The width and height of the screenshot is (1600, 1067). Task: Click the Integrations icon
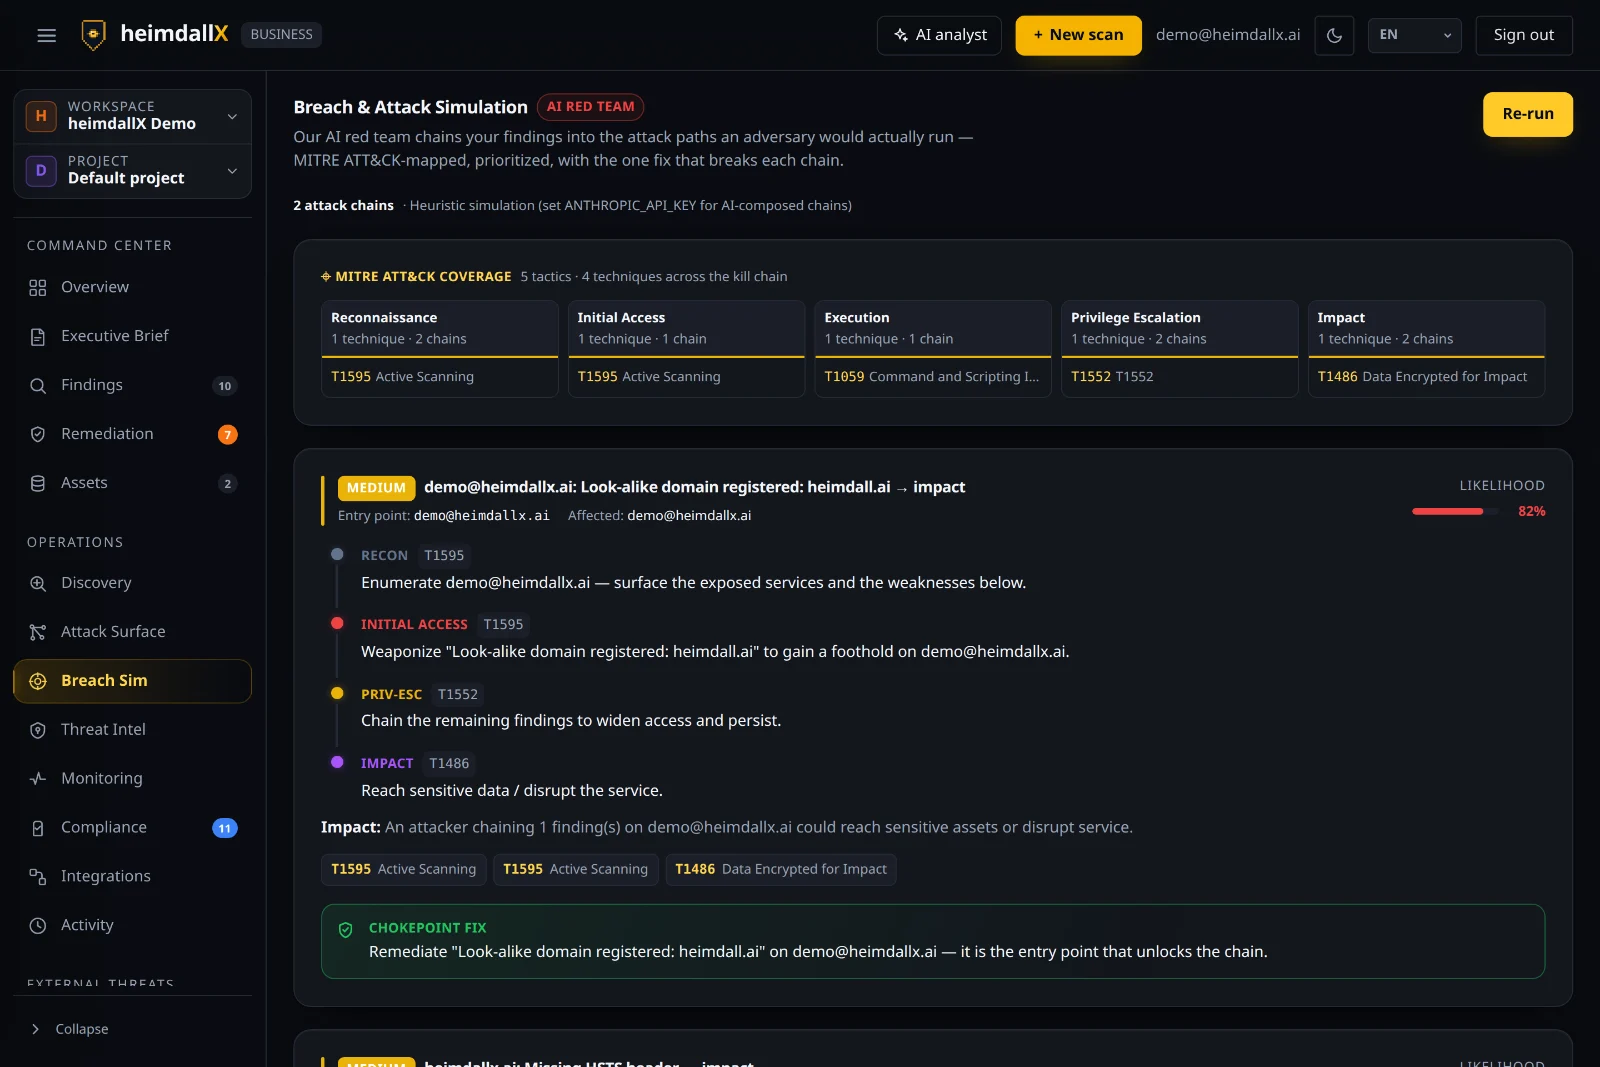coord(38,877)
